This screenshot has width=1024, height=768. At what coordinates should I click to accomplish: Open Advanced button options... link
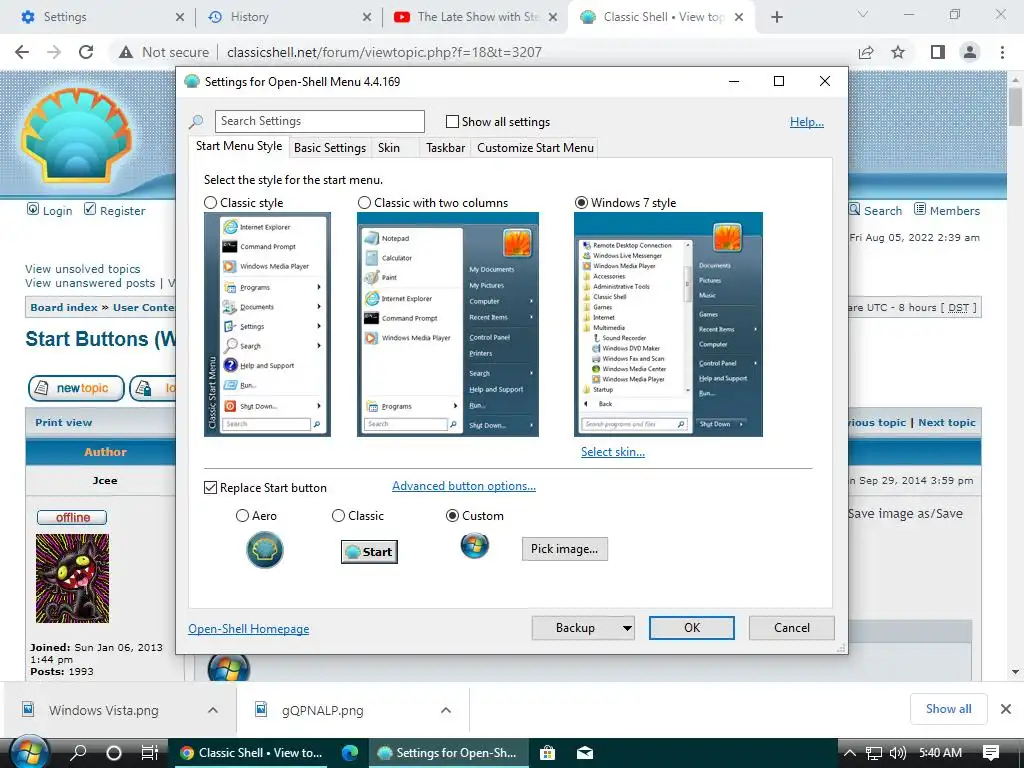click(464, 486)
